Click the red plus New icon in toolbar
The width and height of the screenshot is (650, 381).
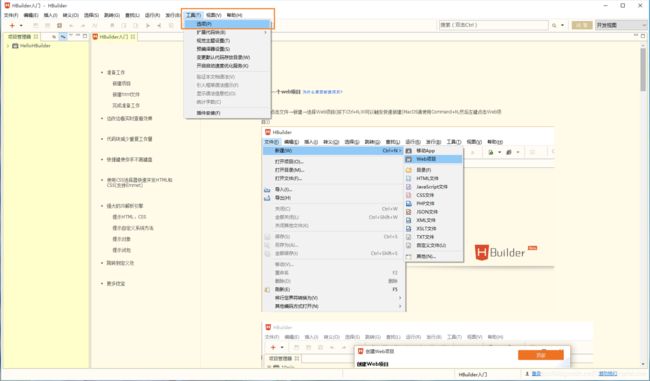click(x=12, y=26)
